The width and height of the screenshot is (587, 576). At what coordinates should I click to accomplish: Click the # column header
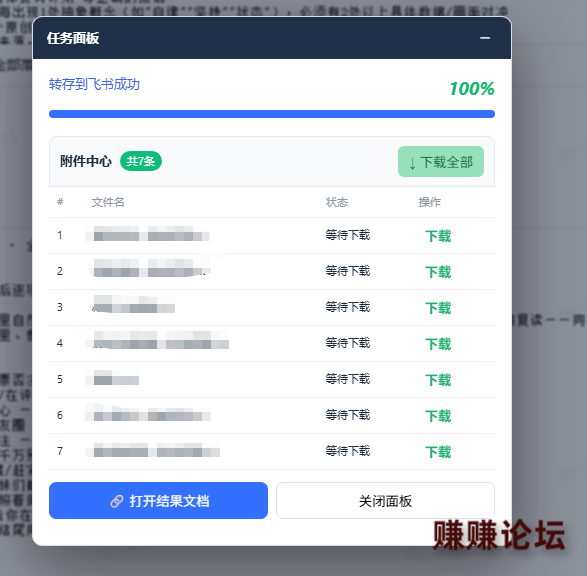point(60,202)
